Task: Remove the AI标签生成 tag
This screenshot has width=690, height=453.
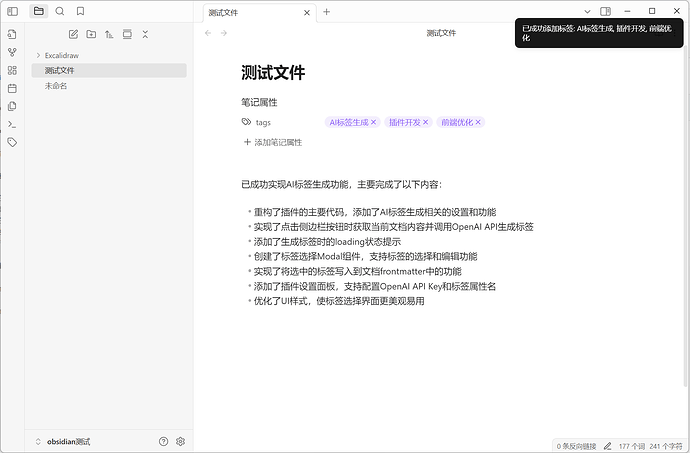Action: tap(374, 122)
